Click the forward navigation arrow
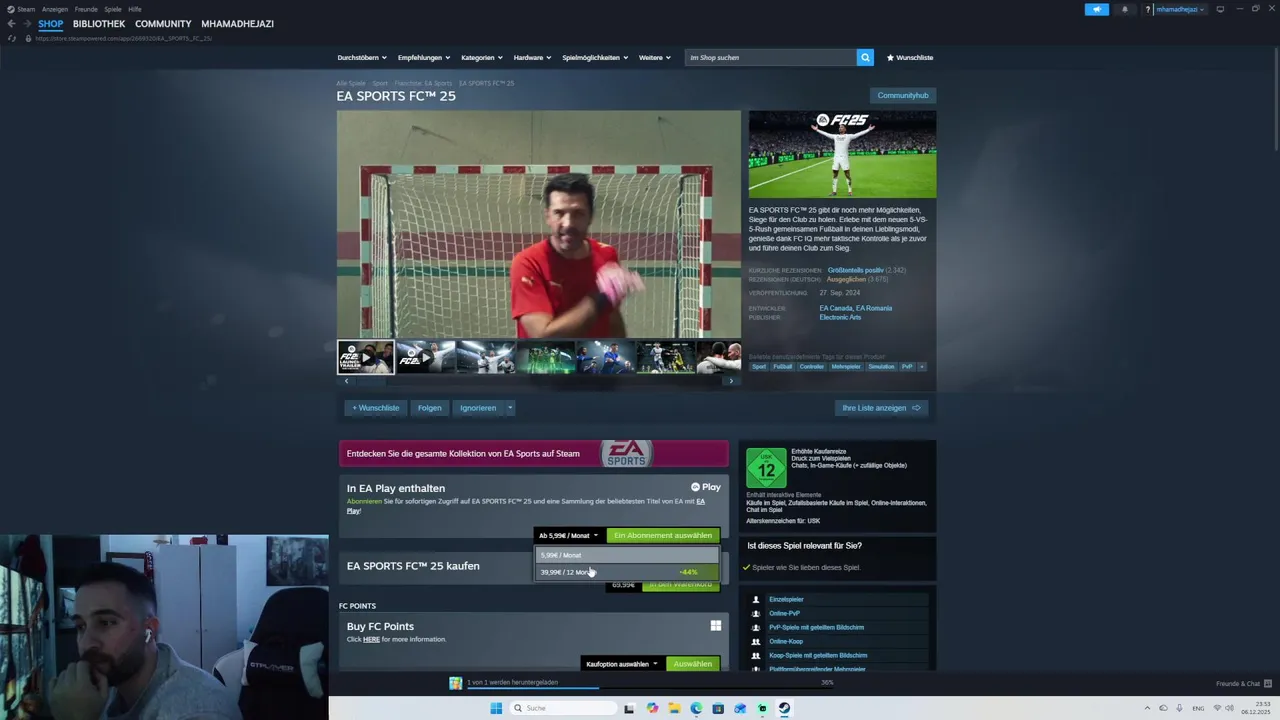 point(27,24)
